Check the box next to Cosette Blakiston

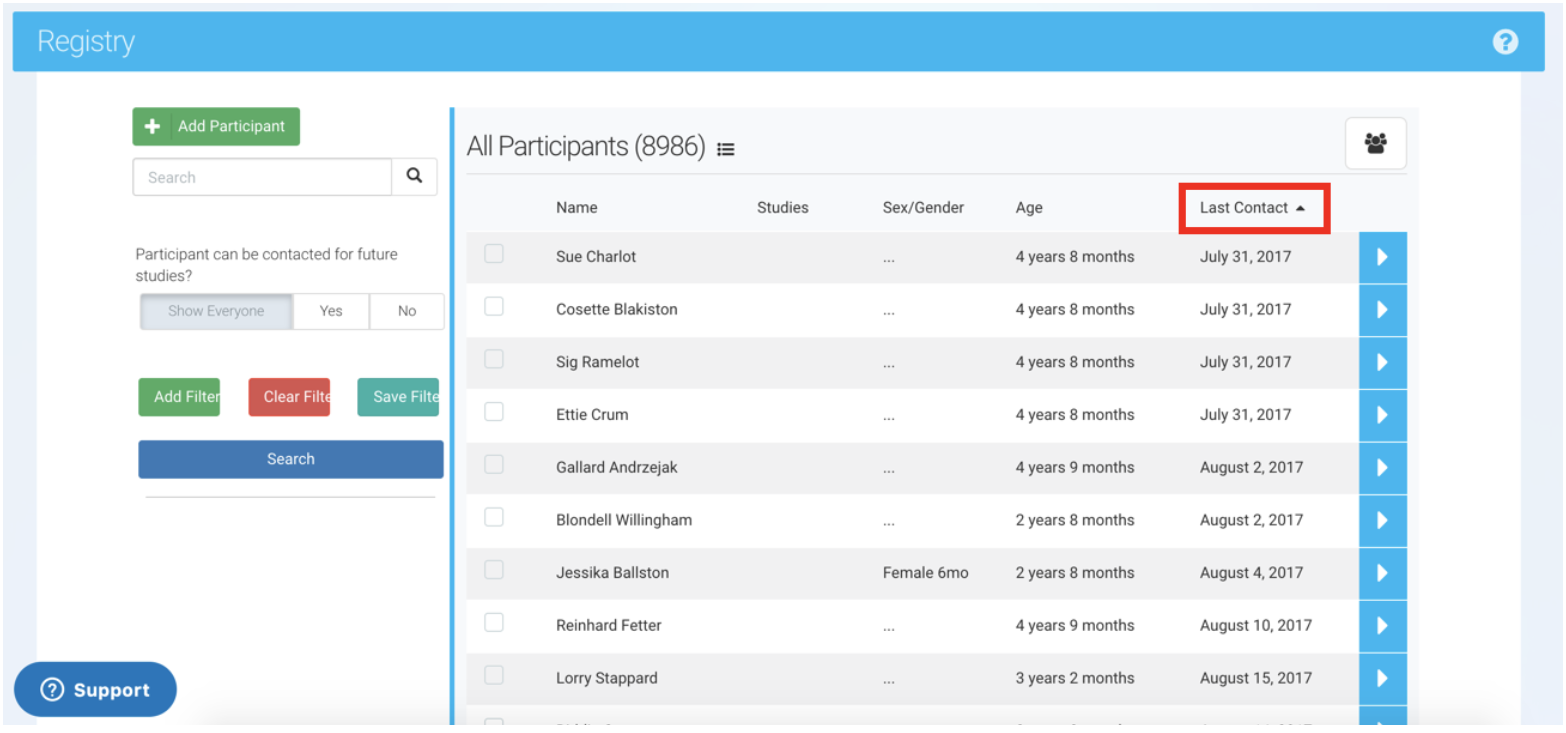click(494, 307)
